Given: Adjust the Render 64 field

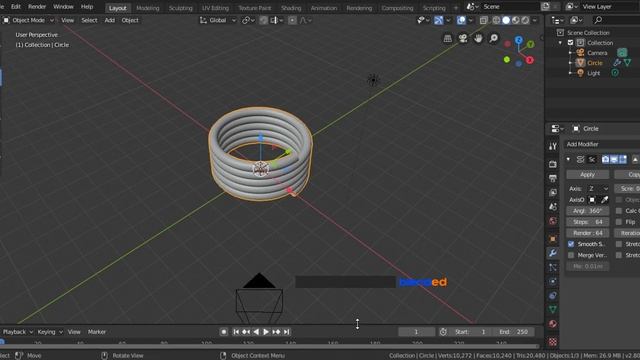Looking at the screenshot, I should (x=587, y=233).
